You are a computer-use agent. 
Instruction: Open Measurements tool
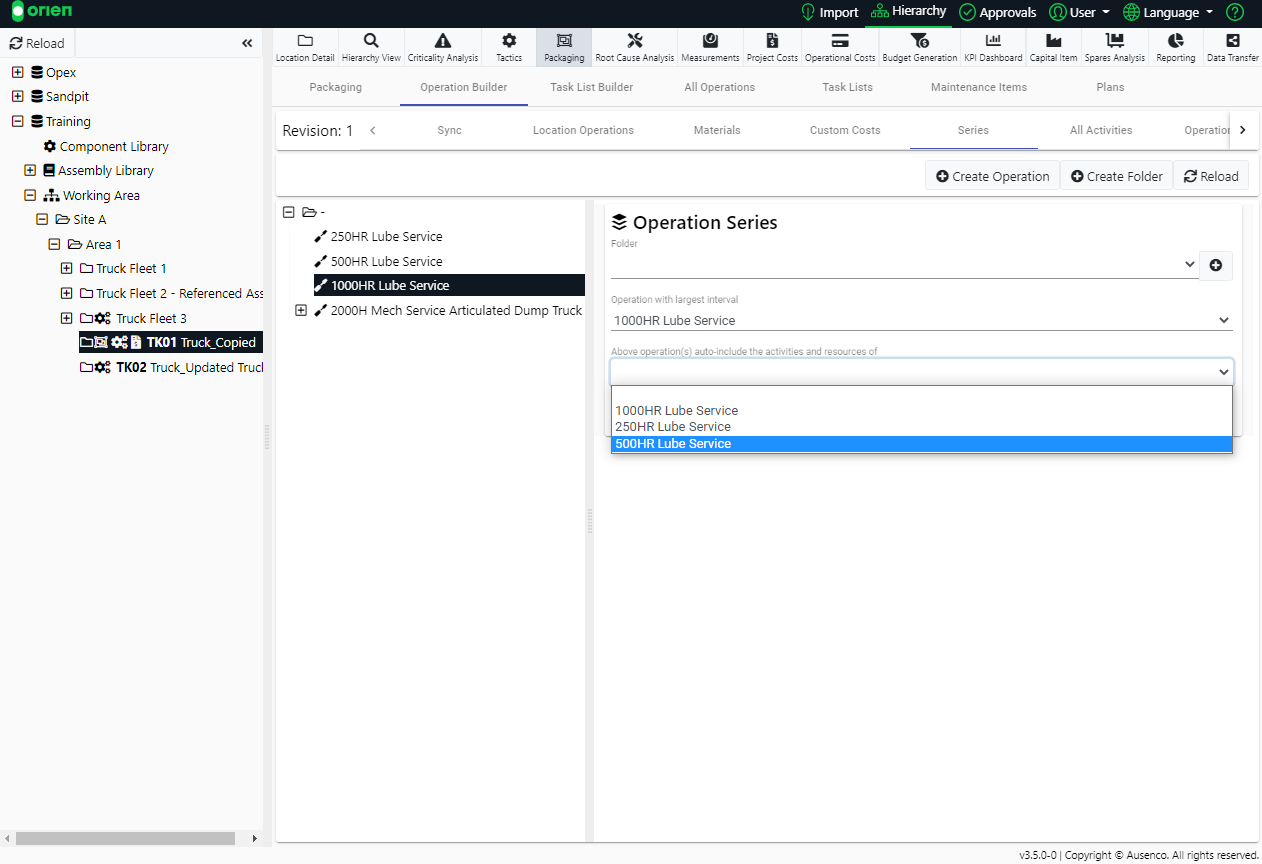[x=710, y=47]
